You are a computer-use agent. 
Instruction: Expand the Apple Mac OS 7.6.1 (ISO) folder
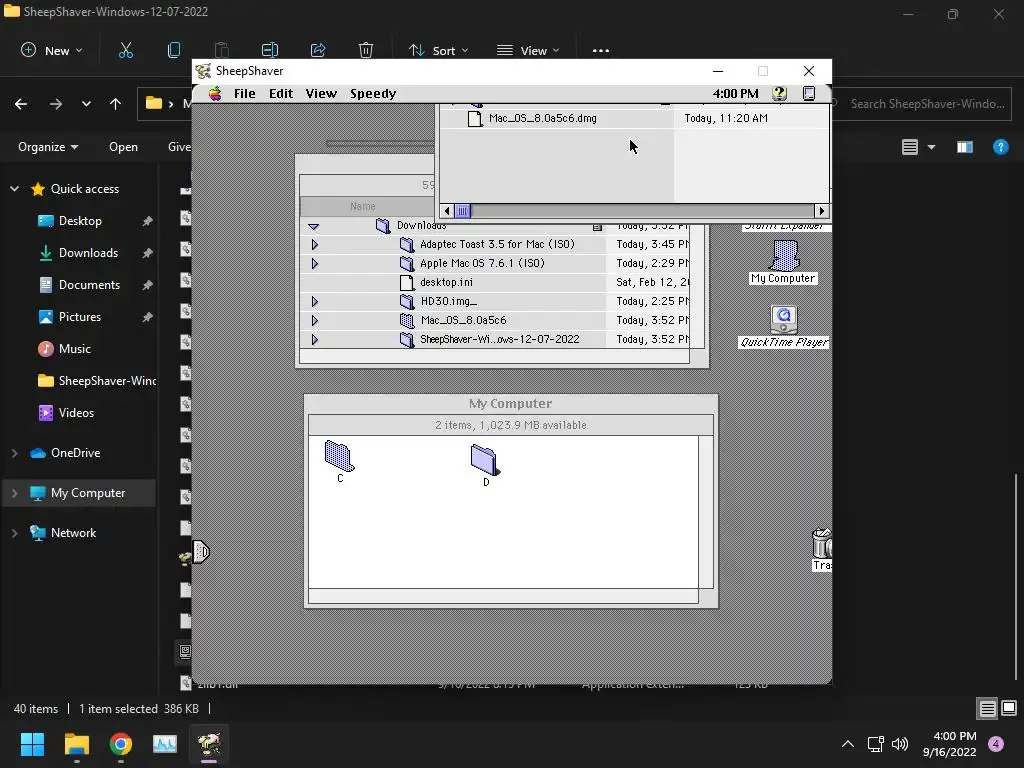[x=315, y=264]
